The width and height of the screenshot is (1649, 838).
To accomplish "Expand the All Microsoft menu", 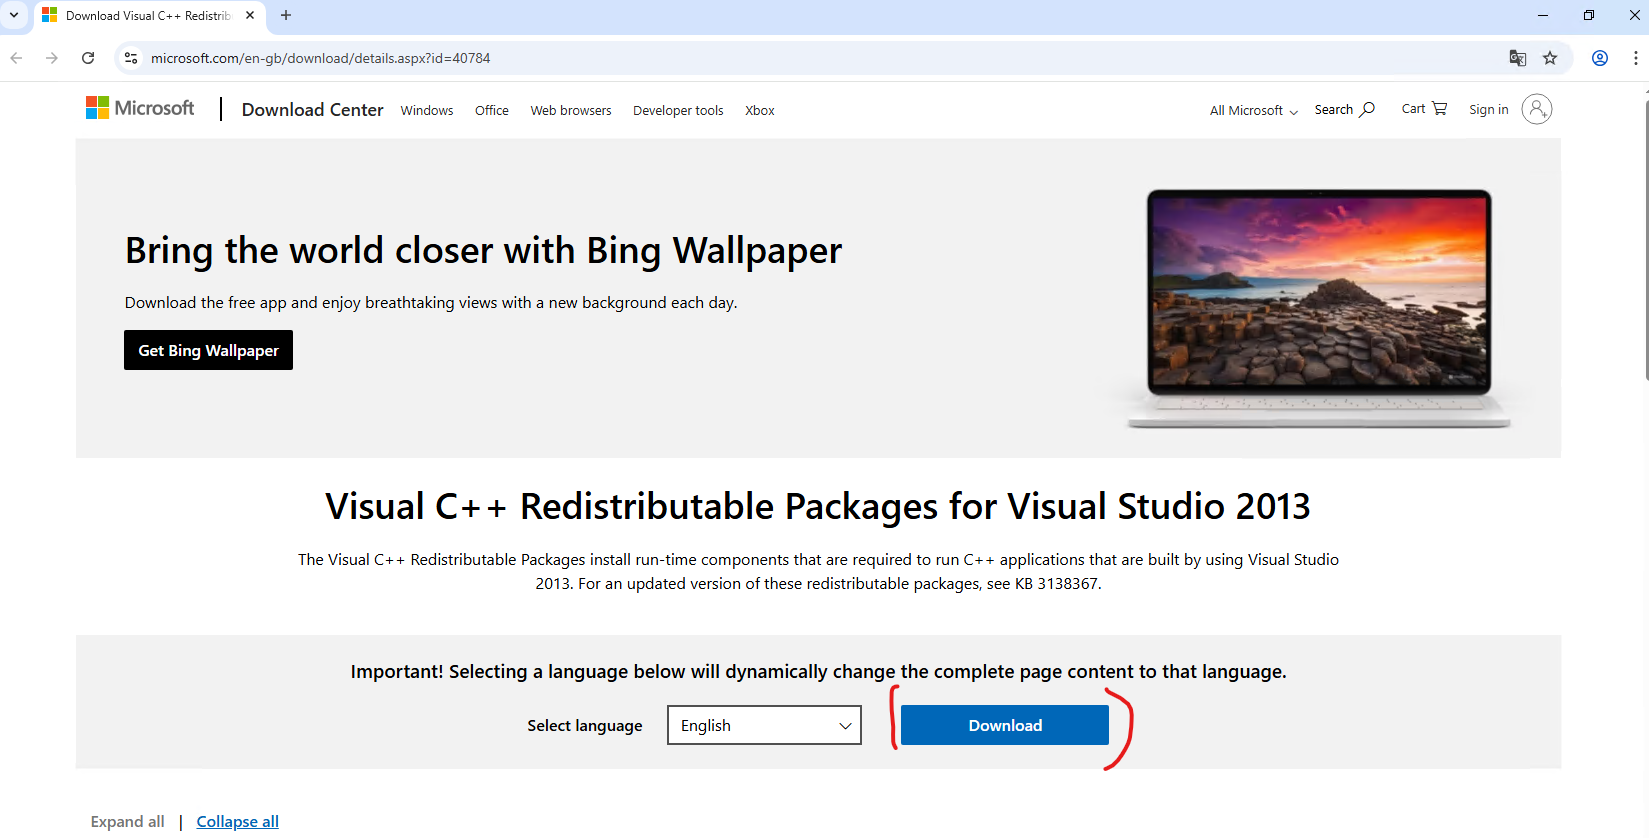I will pyautogui.click(x=1253, y=111).
